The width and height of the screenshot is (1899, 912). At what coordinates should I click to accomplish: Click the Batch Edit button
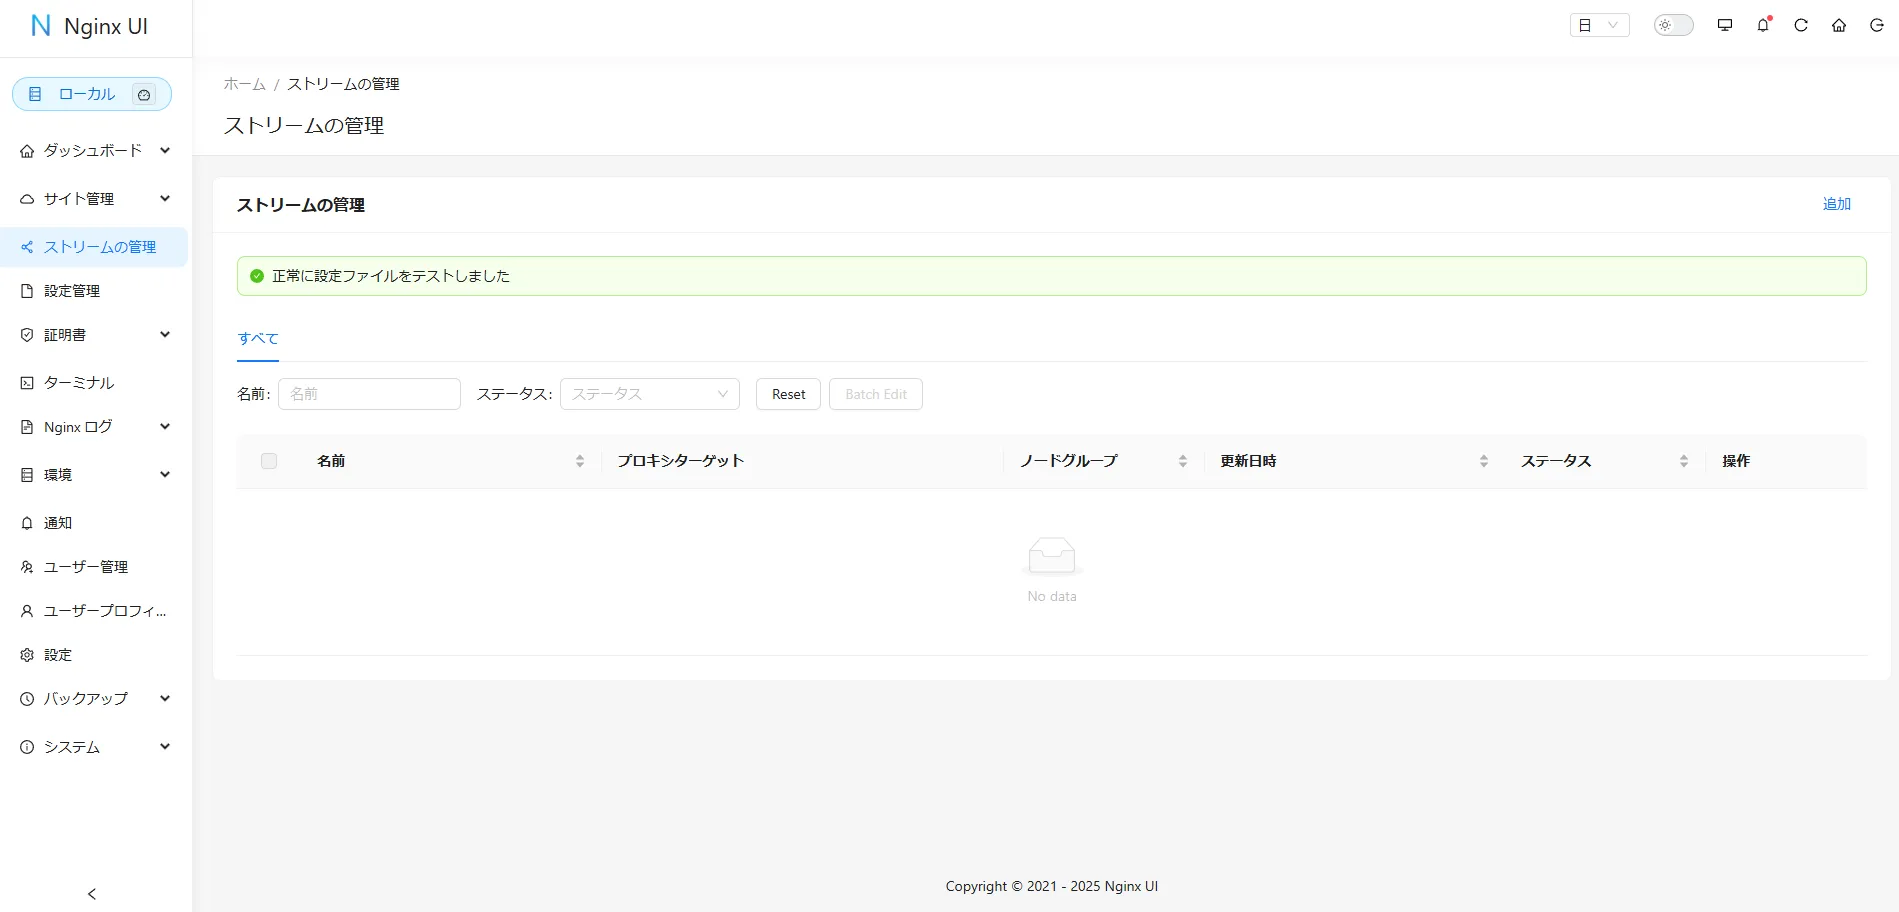coord(876,394)
